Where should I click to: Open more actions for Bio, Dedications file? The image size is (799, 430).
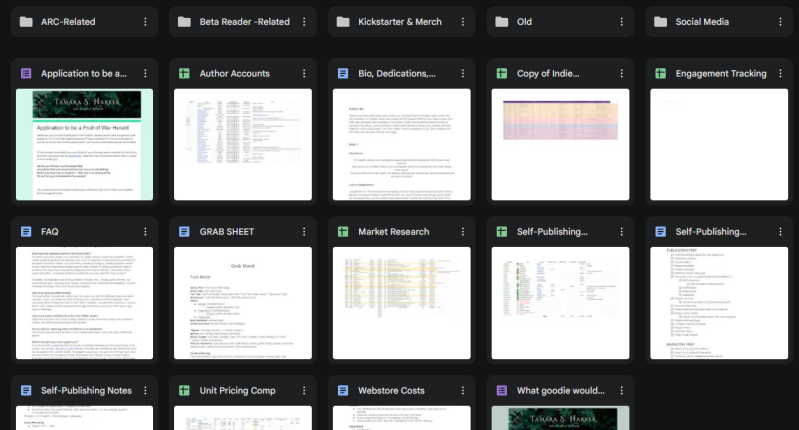coord(463,73)
